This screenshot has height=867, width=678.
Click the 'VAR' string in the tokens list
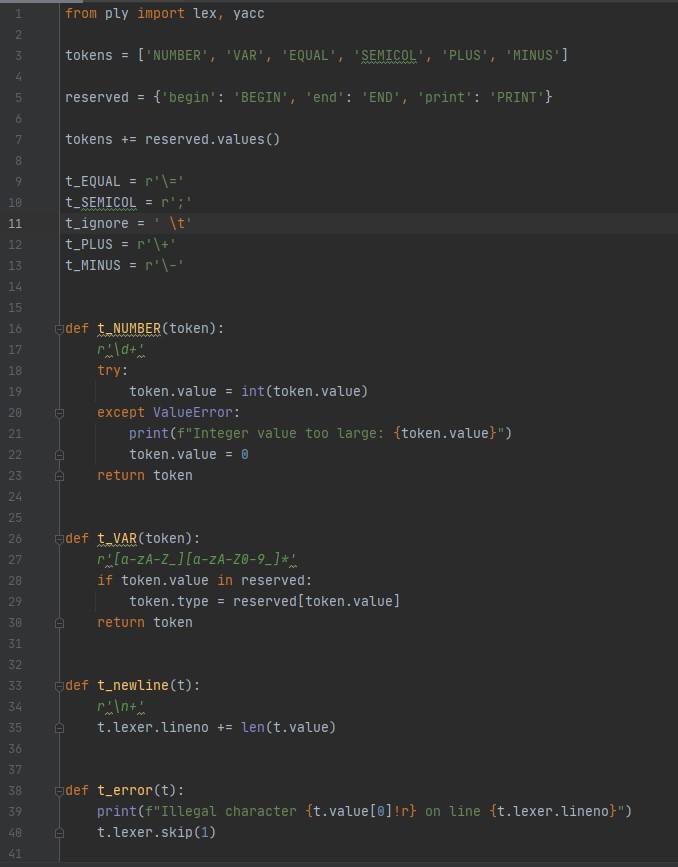(244, 55)
